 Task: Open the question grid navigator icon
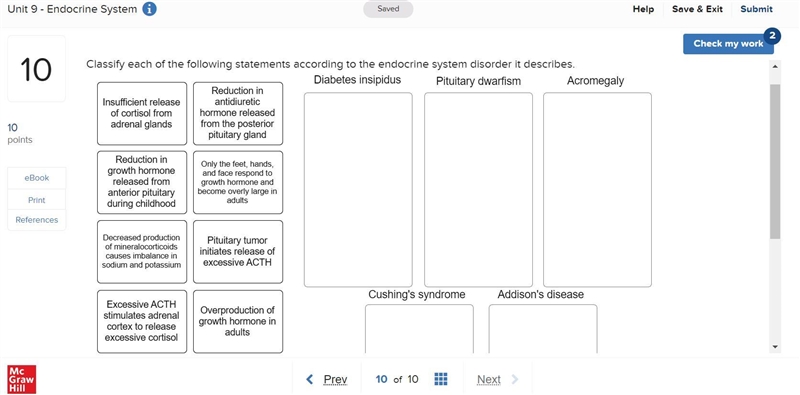(x=440, y=379)
